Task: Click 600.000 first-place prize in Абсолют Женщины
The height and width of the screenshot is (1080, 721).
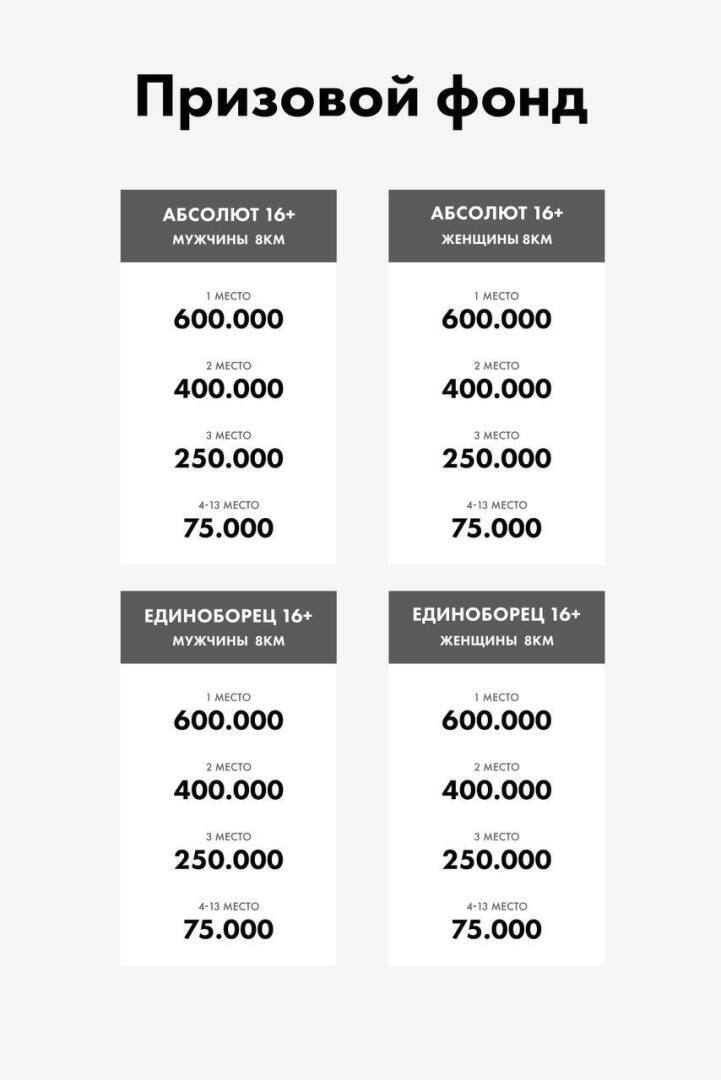Action: [x=496, y=320]
